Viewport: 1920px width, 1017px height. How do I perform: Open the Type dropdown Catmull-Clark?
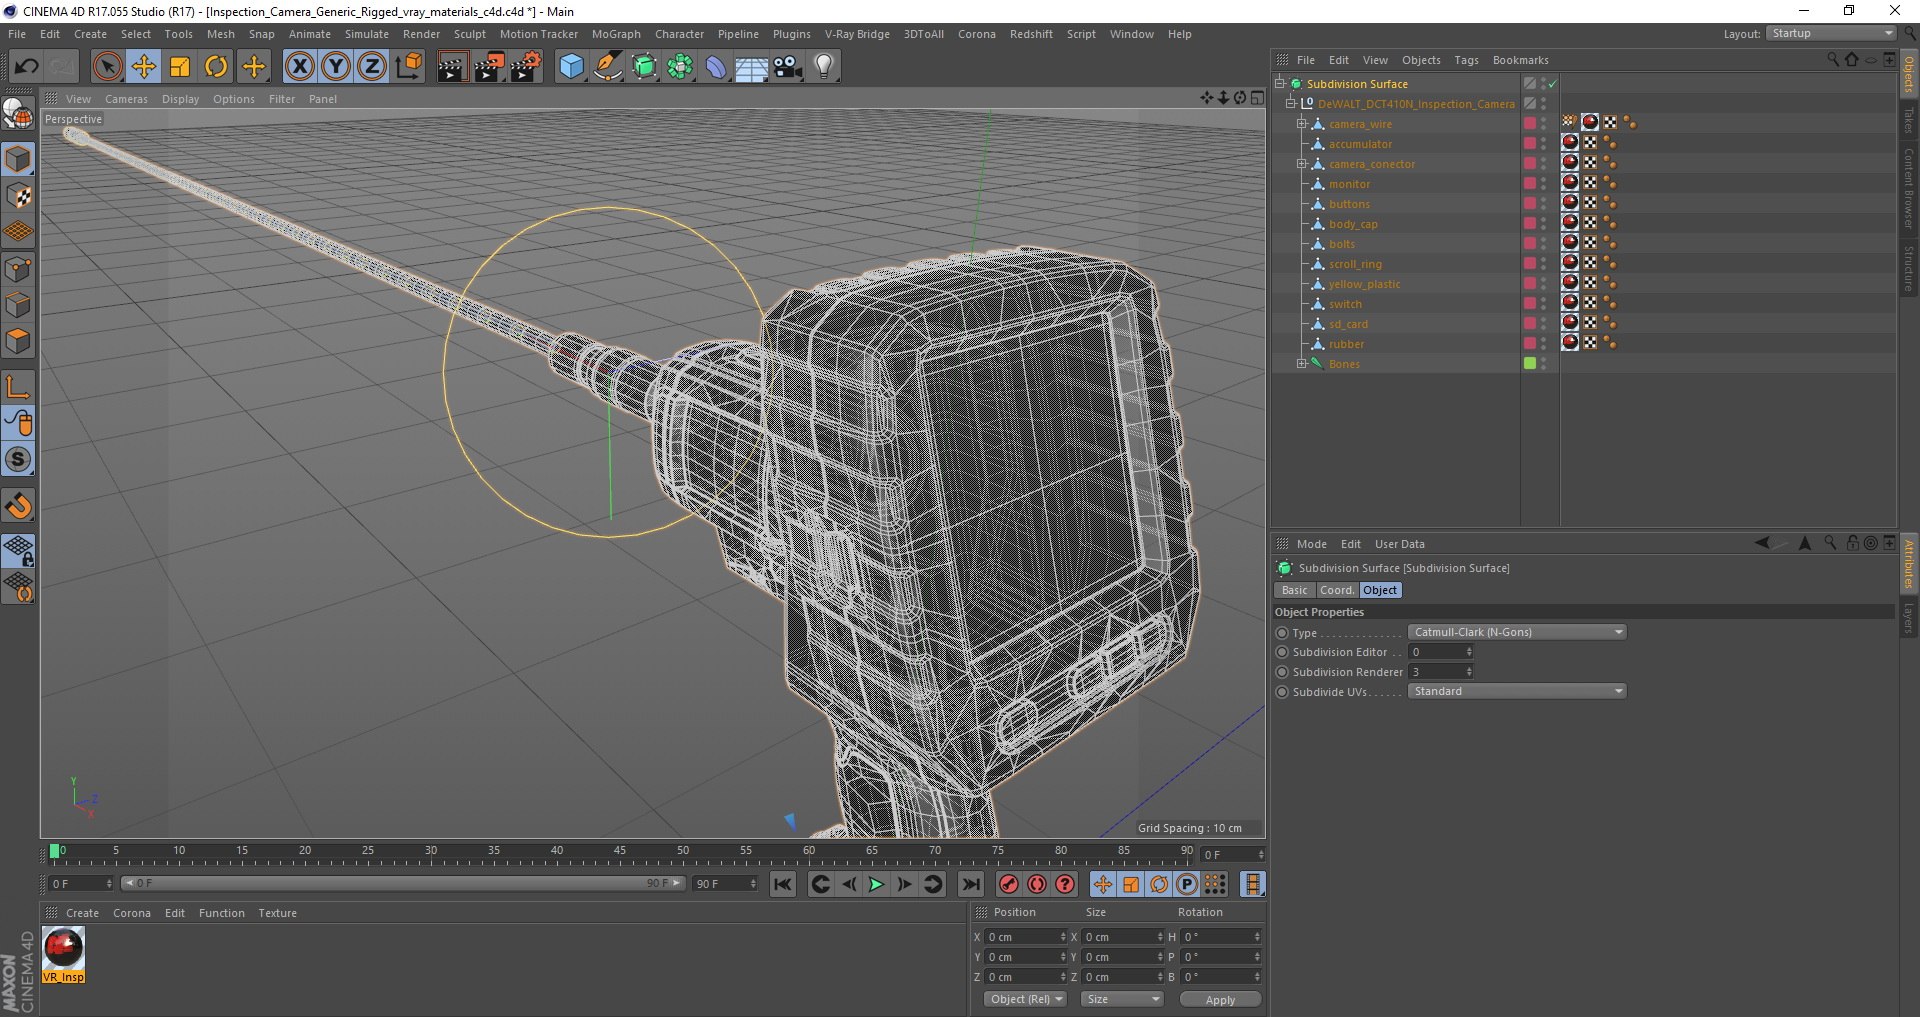point(1517,632)
